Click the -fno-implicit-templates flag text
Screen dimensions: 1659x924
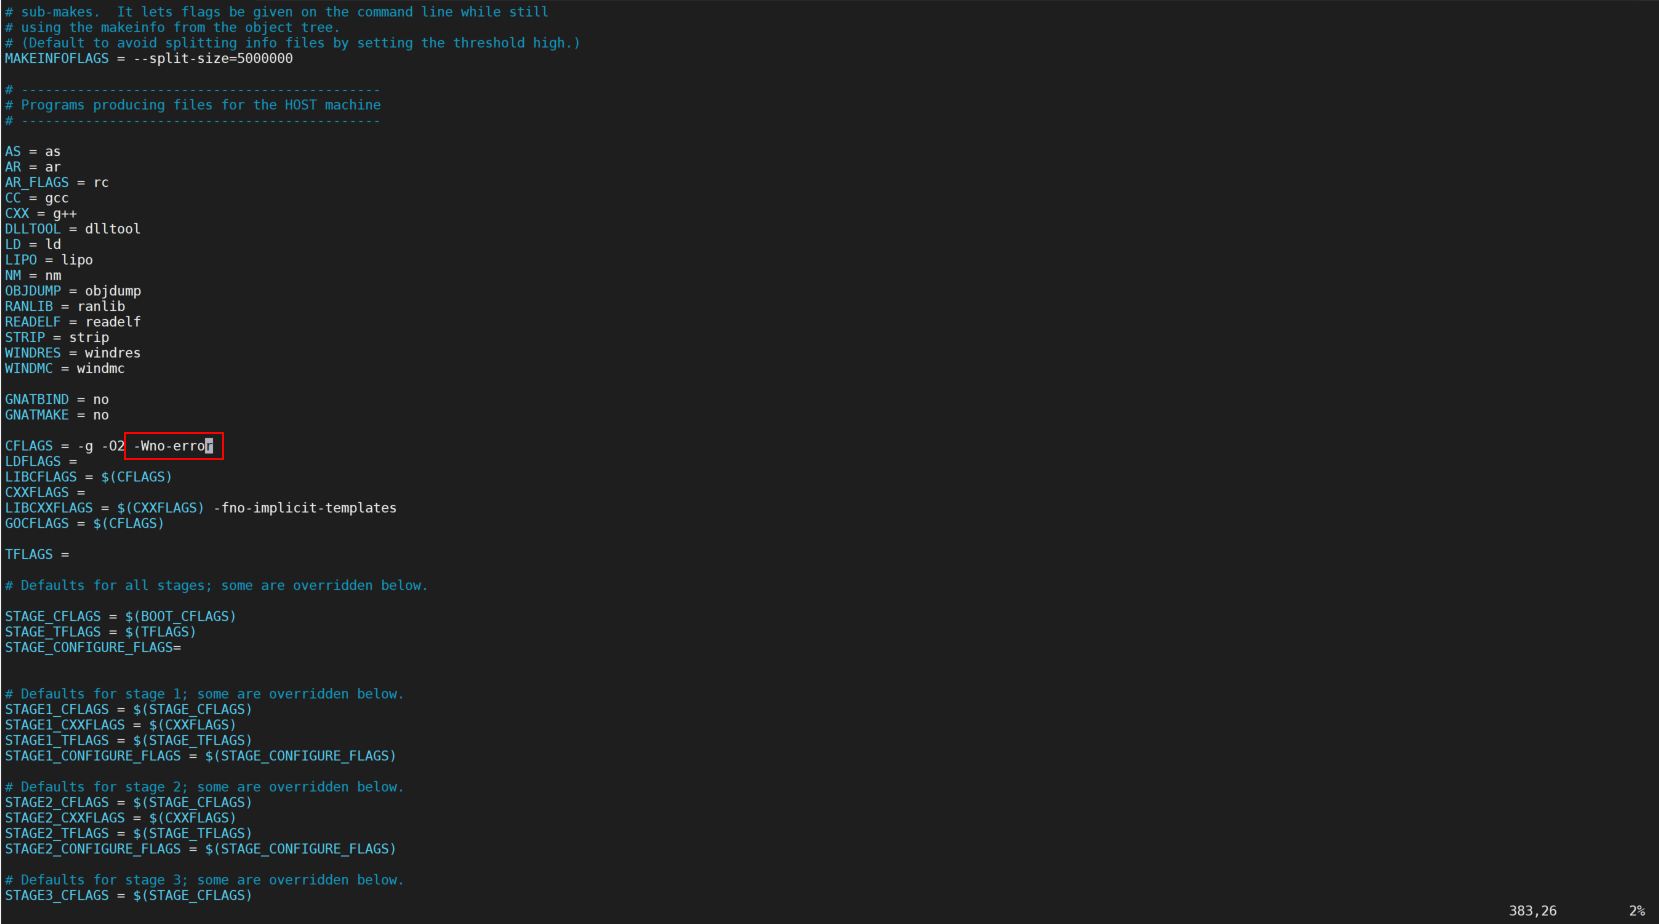(x=303, y=507)
